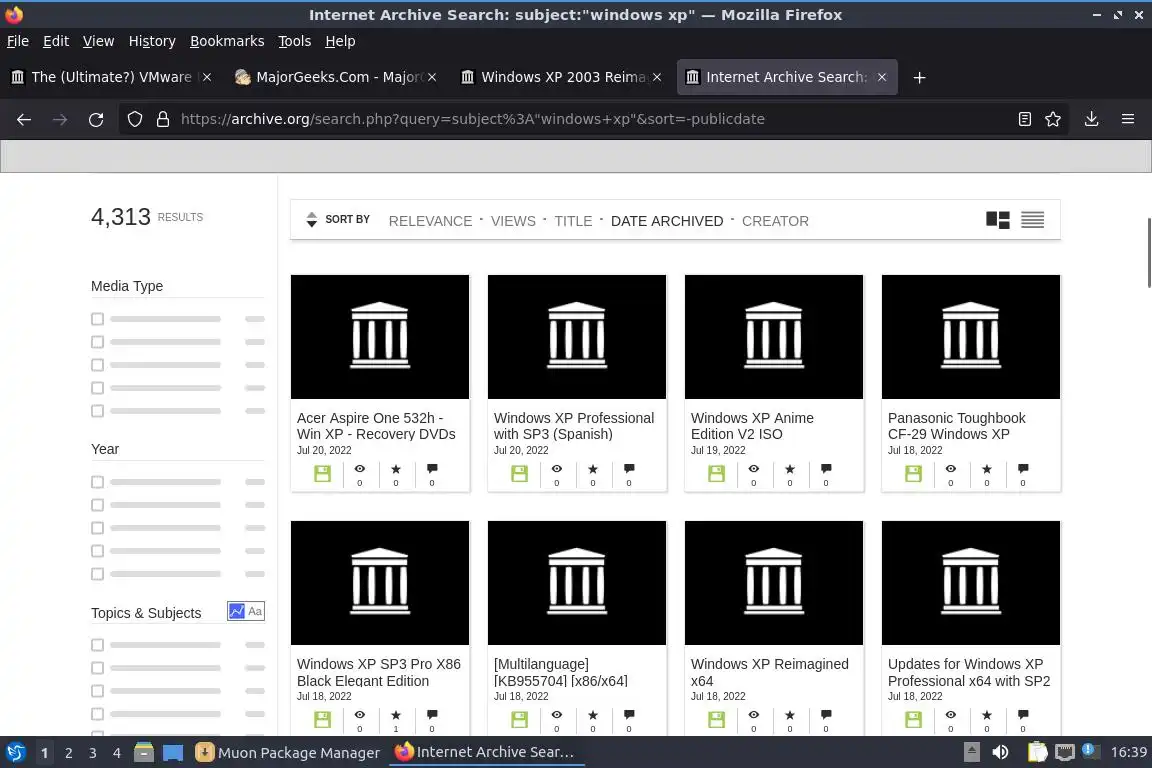
Task: Check the last Media Type checkbox
Action: point(97,411)
